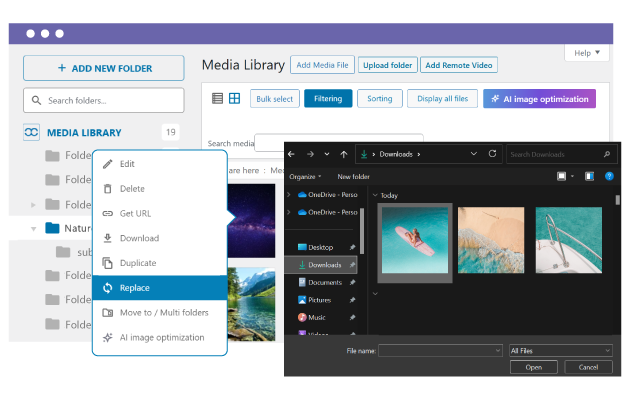Expand the Nature folder tree arrow
This screenshot has width=630, height=400.
click(x=32, y=228)
